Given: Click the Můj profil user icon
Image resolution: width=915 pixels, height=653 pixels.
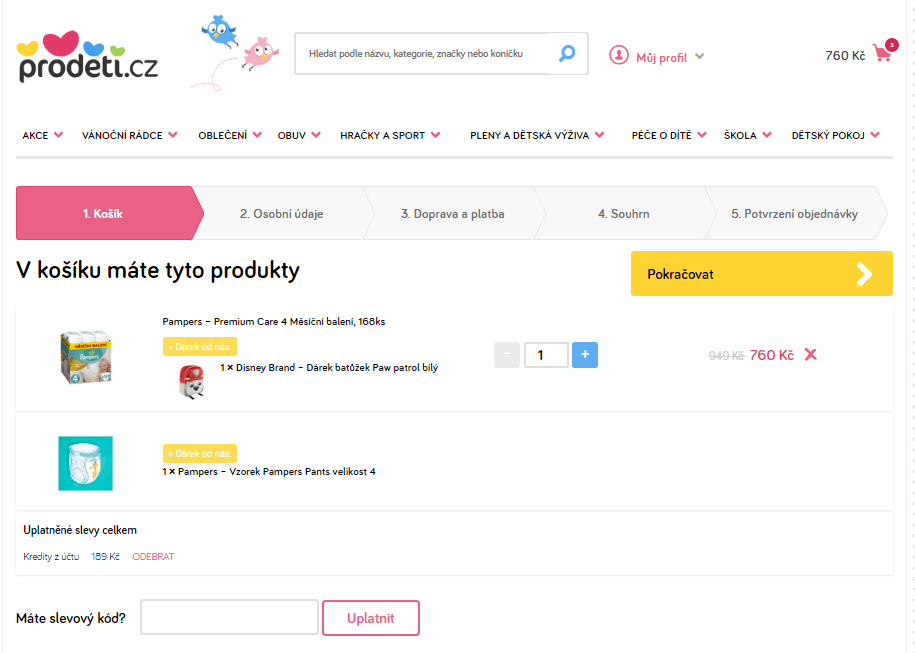Looking at the screenshot, I should pyautogui.click(x=619, y=56).
